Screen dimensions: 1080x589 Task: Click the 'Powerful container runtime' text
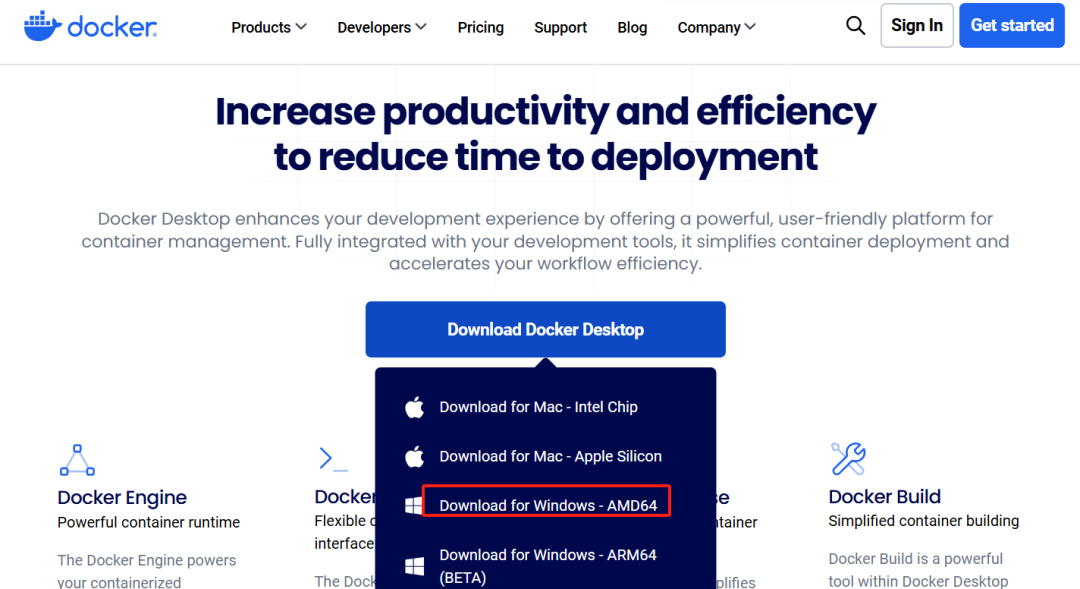tap(149, 522)
